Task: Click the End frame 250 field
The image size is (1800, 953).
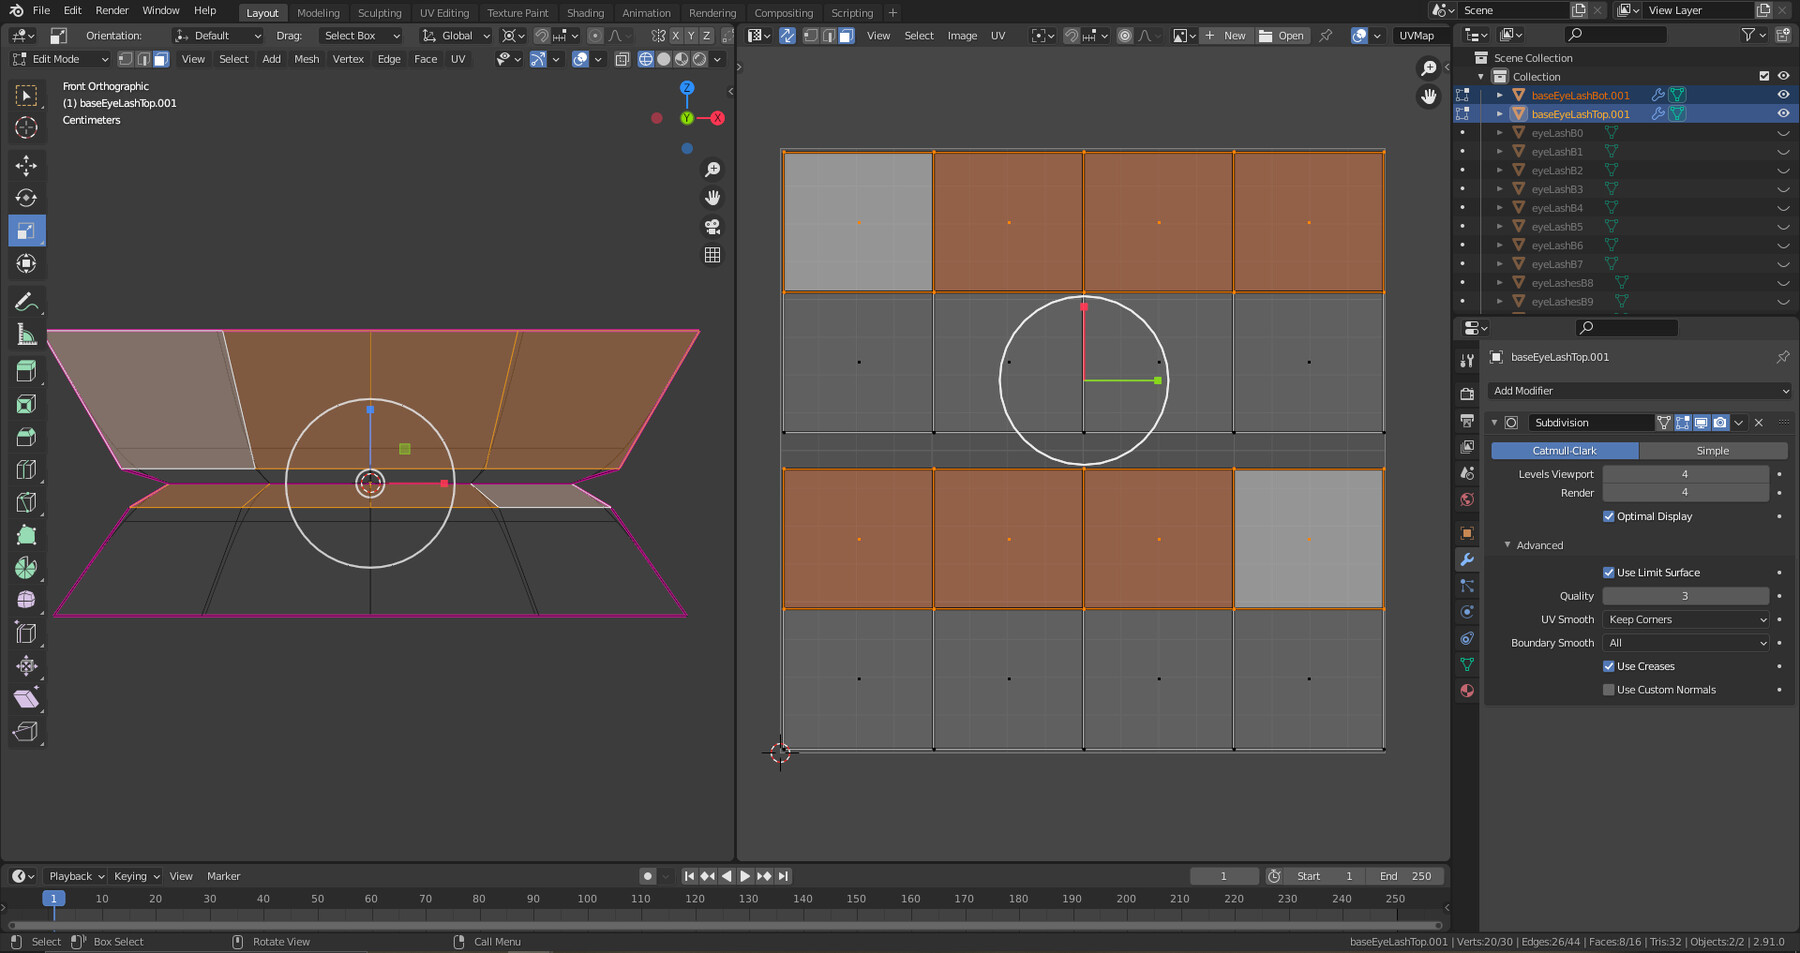Action: 1405,876
